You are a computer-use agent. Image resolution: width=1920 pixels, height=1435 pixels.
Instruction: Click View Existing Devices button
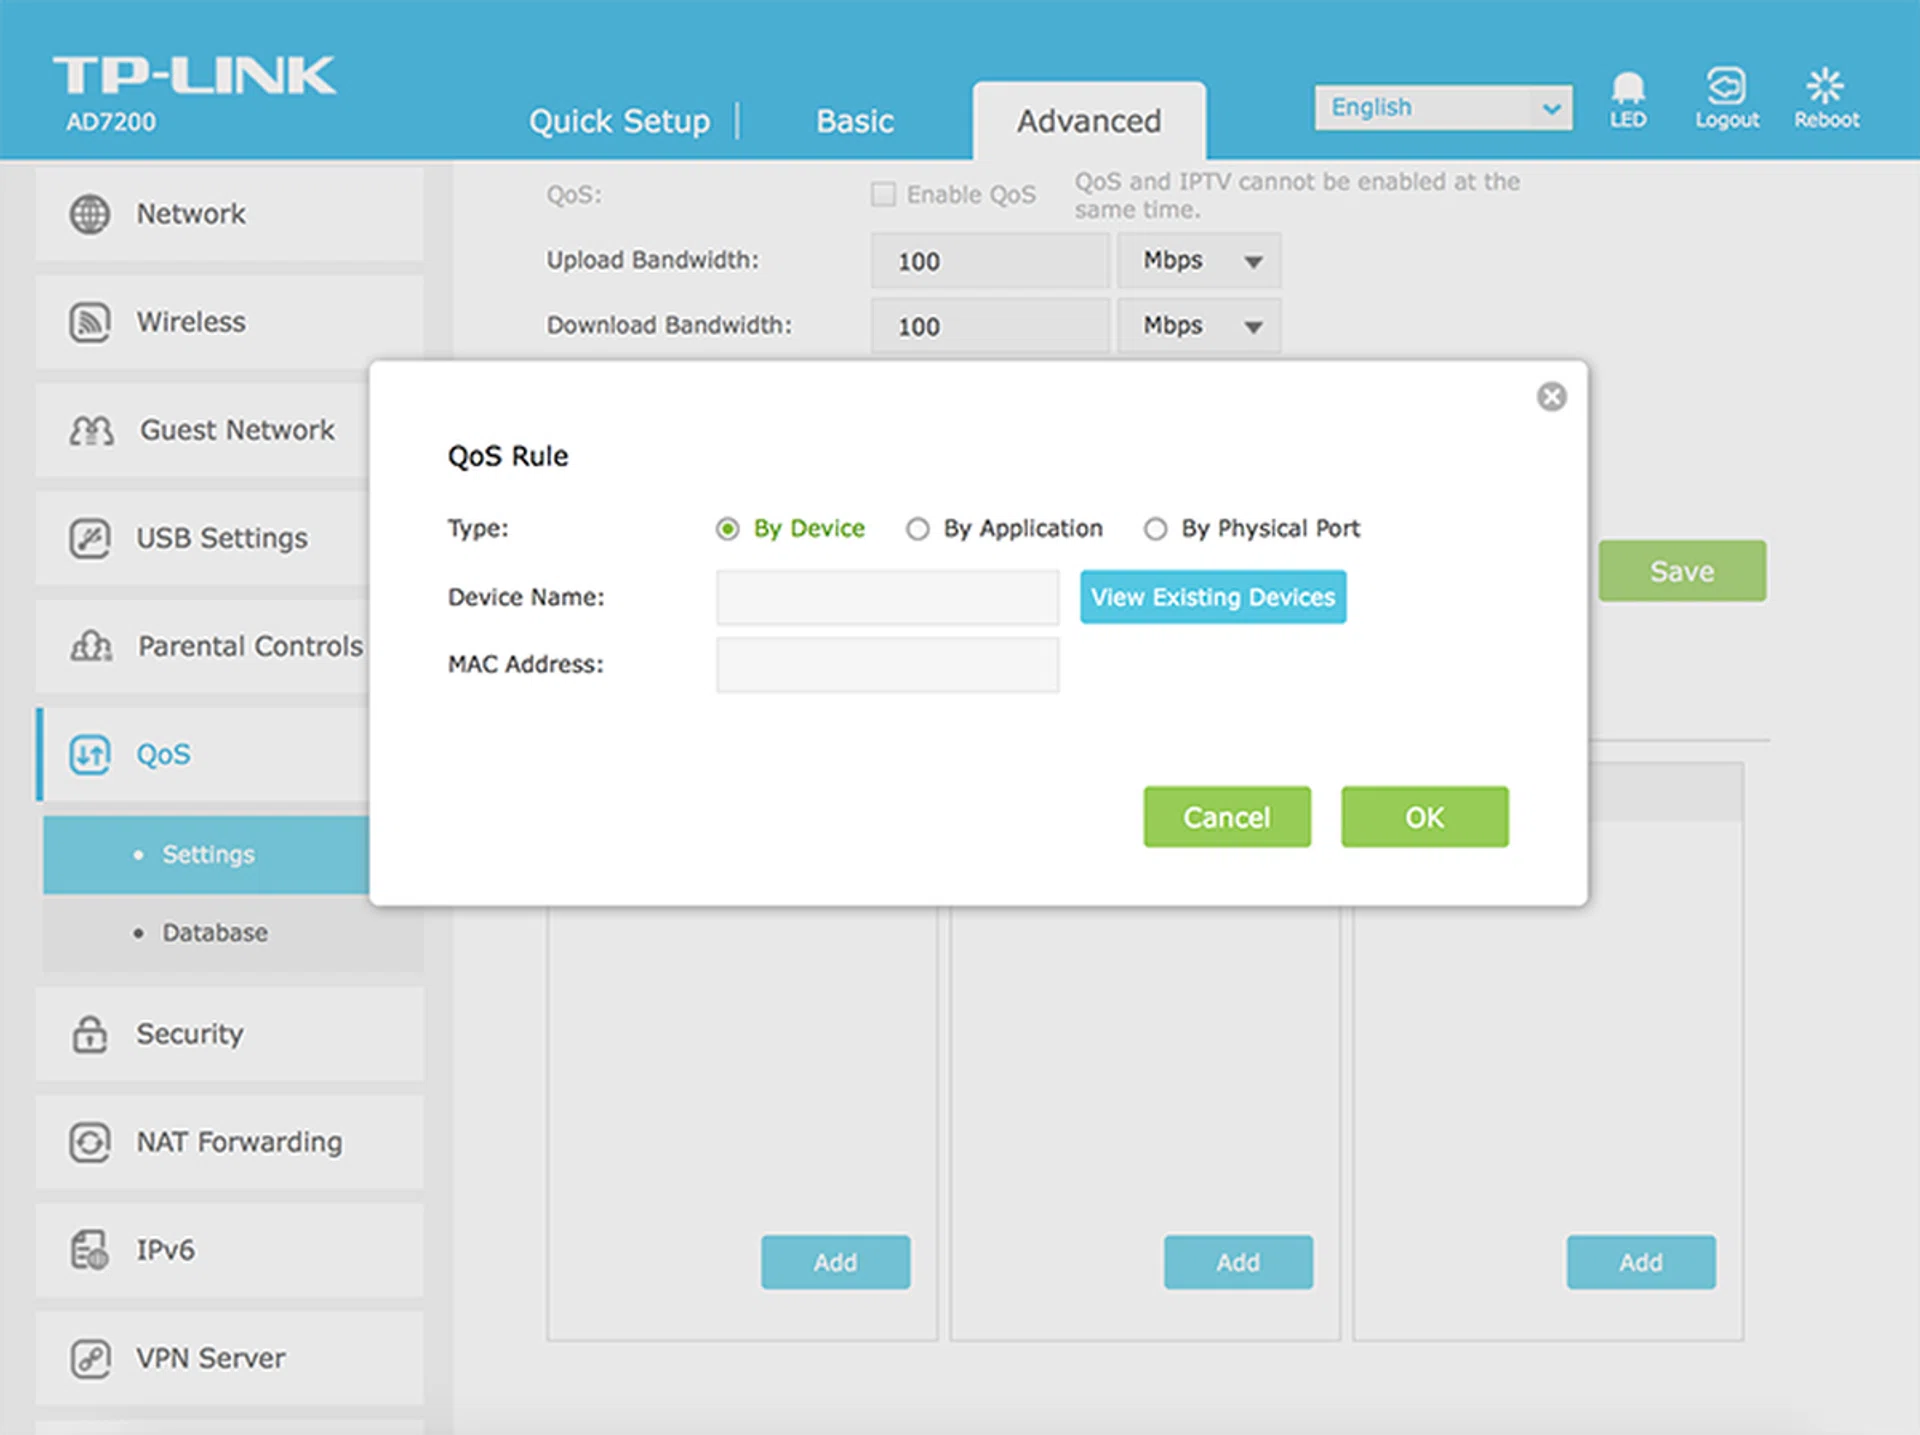[1212, 597]
